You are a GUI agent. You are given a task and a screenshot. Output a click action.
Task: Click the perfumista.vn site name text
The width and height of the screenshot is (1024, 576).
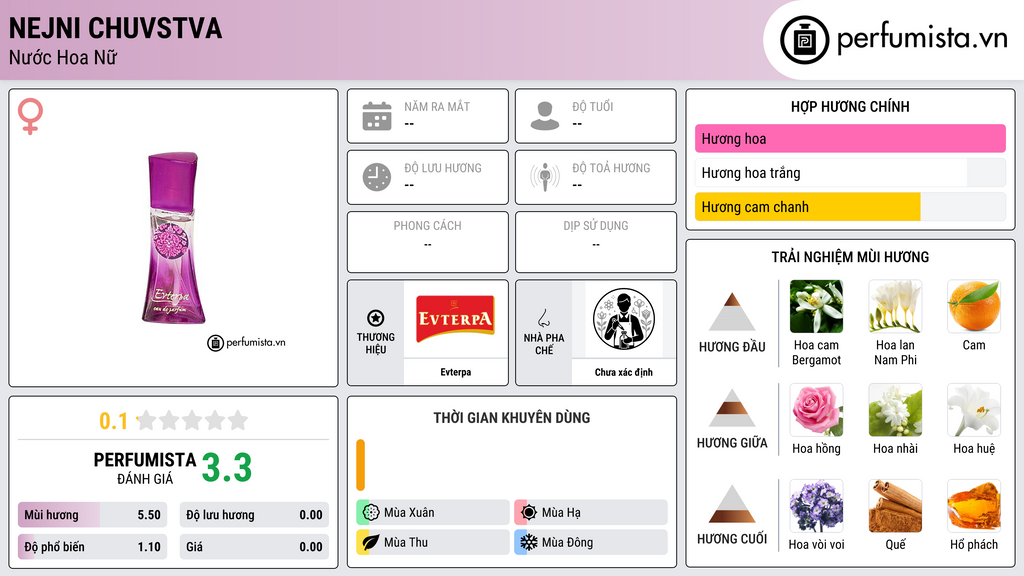tap(922, 38)
